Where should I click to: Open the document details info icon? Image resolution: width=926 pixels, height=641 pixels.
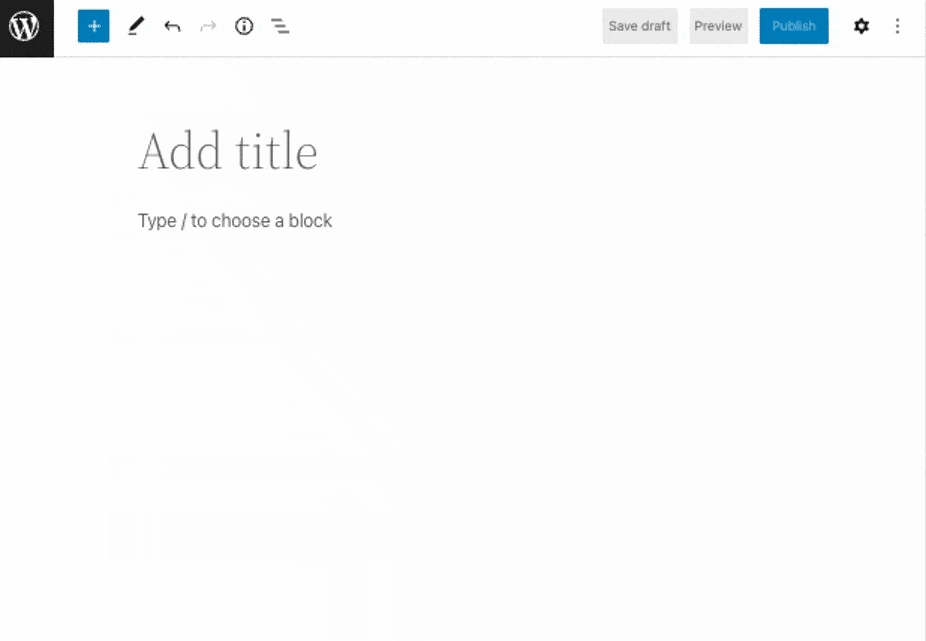point(244,27)
